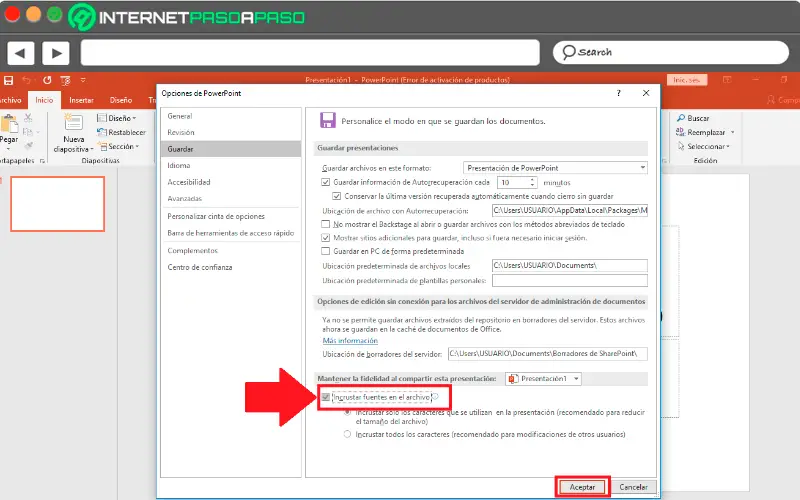Select Accesibilidad in options sidebar

pos(231,182)
